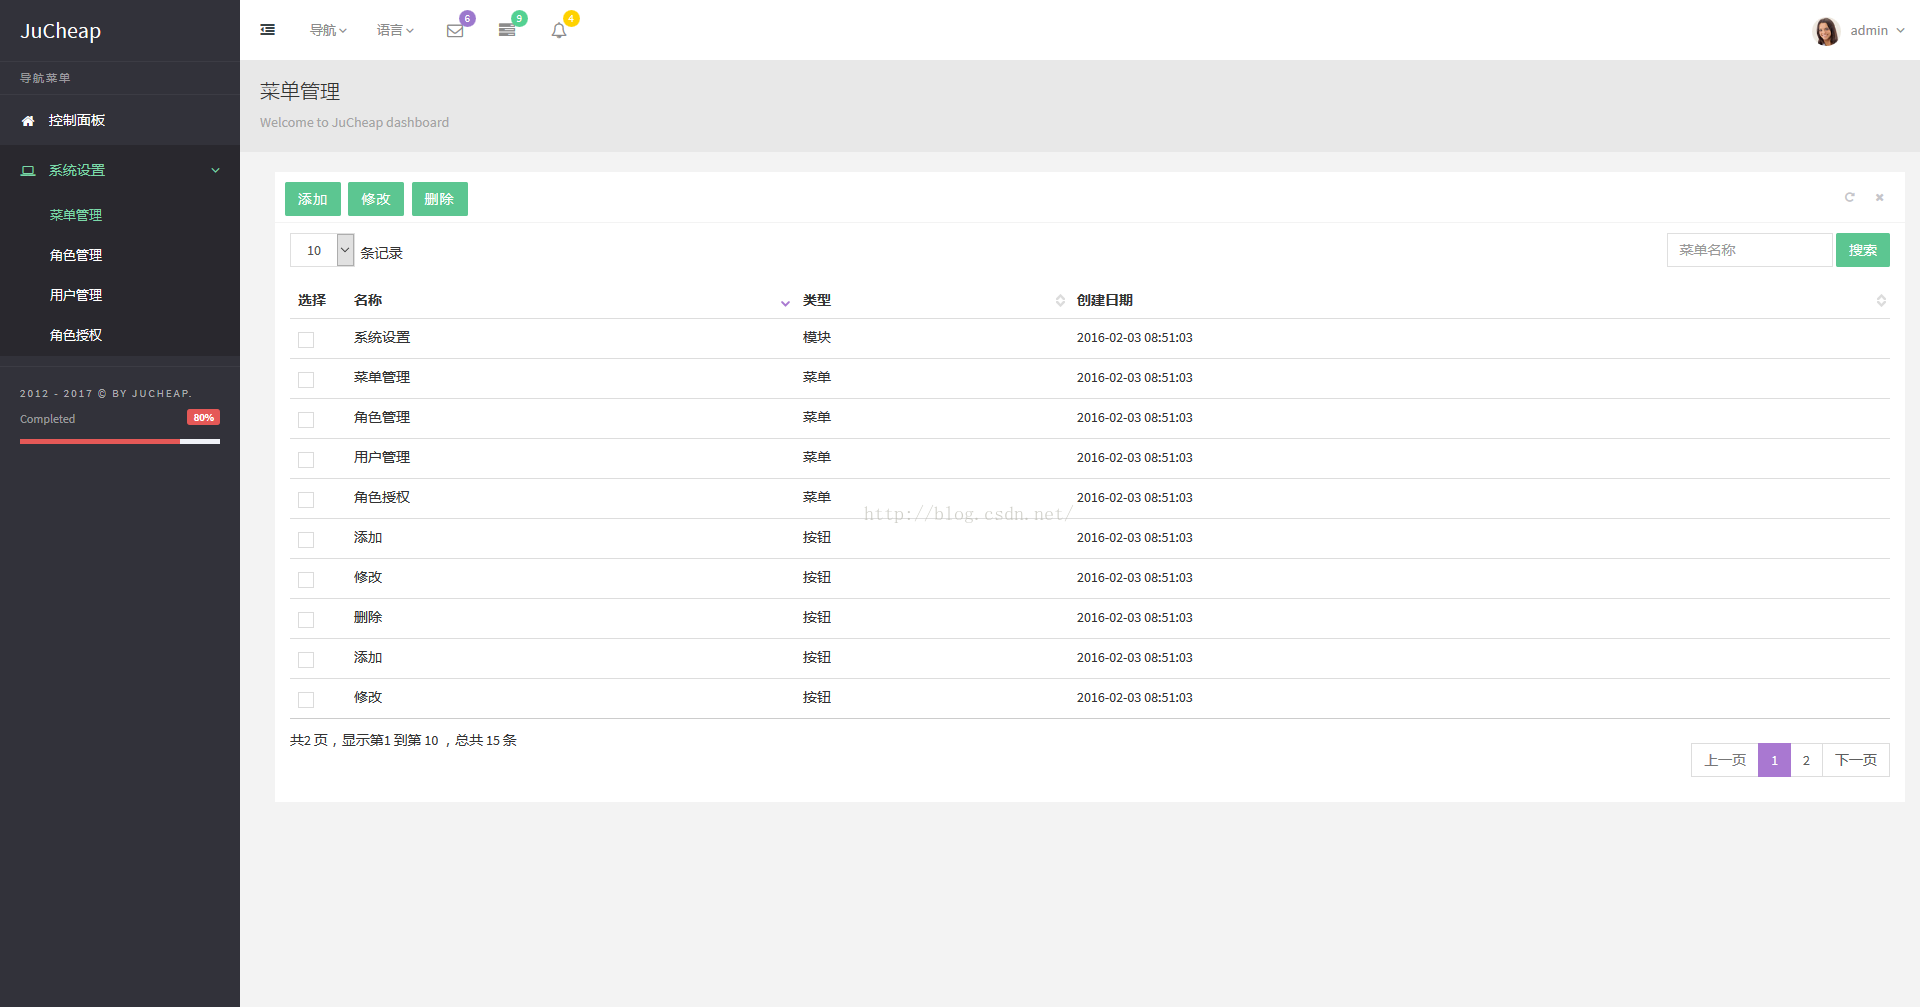Click the 系统设置 name cell in table

pos(382,338)
